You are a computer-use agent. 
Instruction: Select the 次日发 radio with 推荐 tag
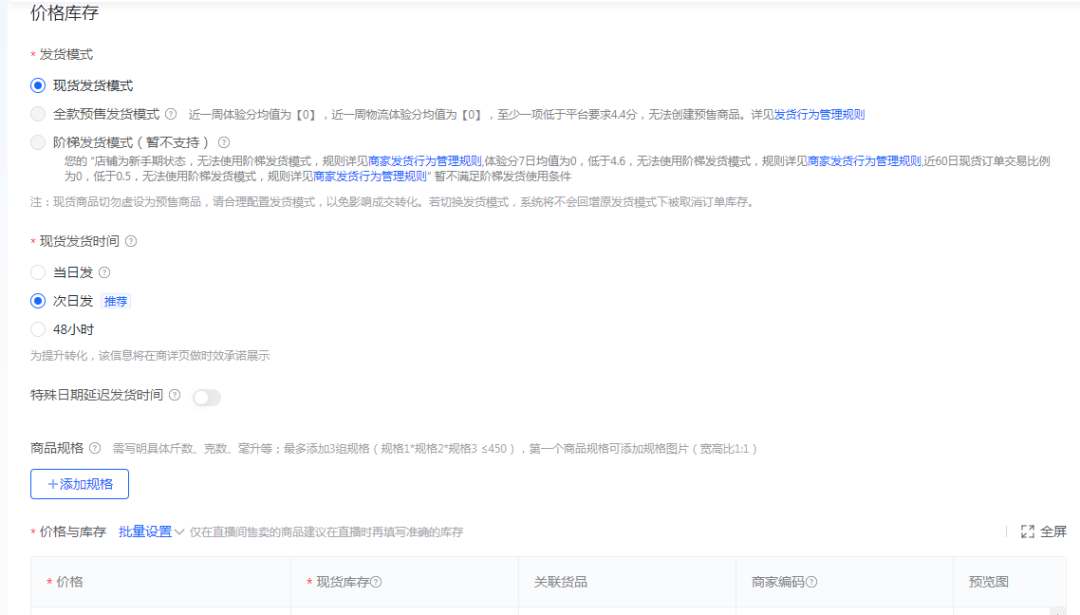click(x=37, y=299)
